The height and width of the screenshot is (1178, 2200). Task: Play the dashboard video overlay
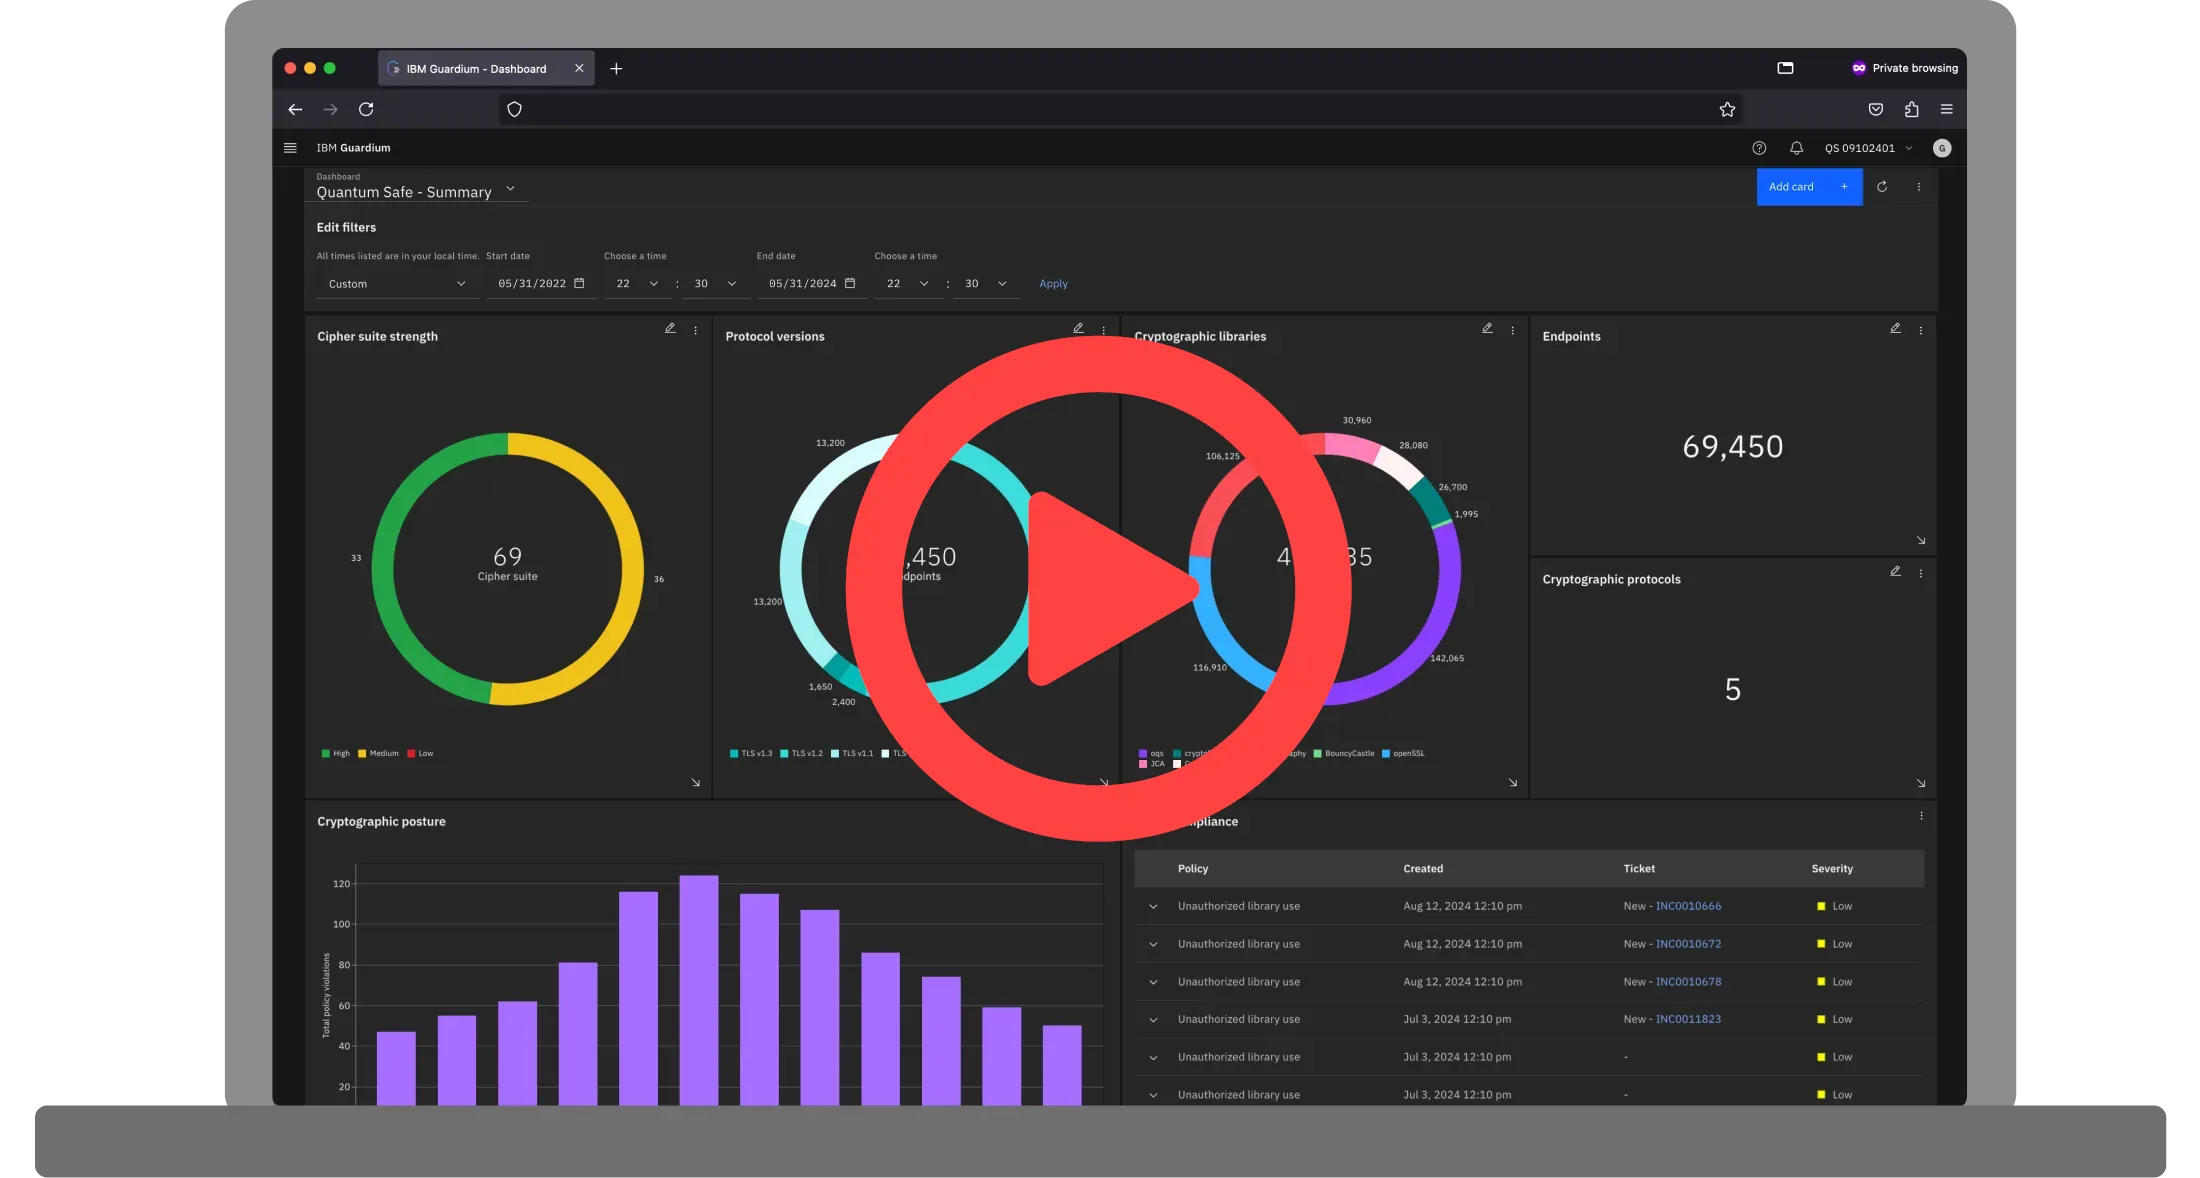pyautogui.click(x=1098, y=588)
